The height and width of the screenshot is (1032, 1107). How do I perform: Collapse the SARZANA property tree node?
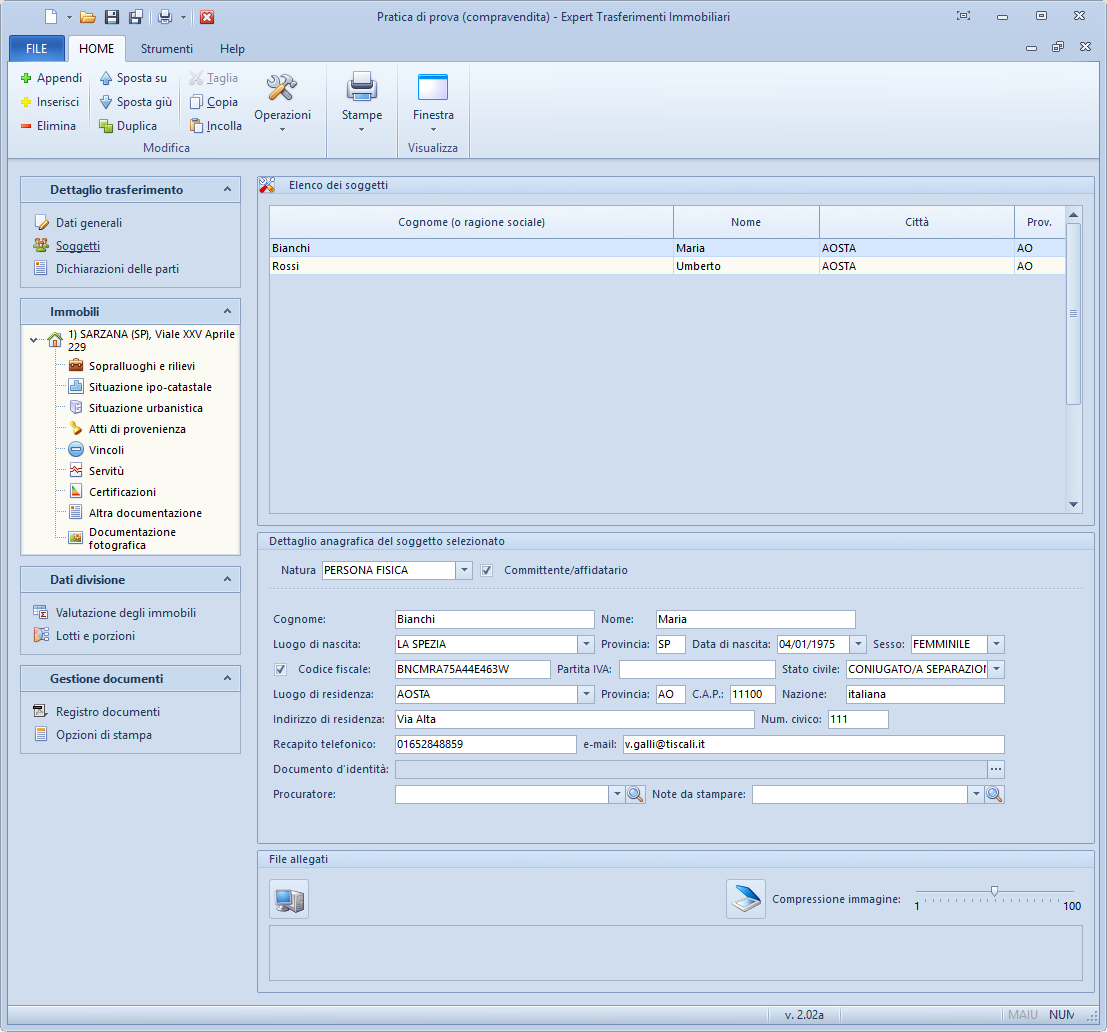pos(35,340)
